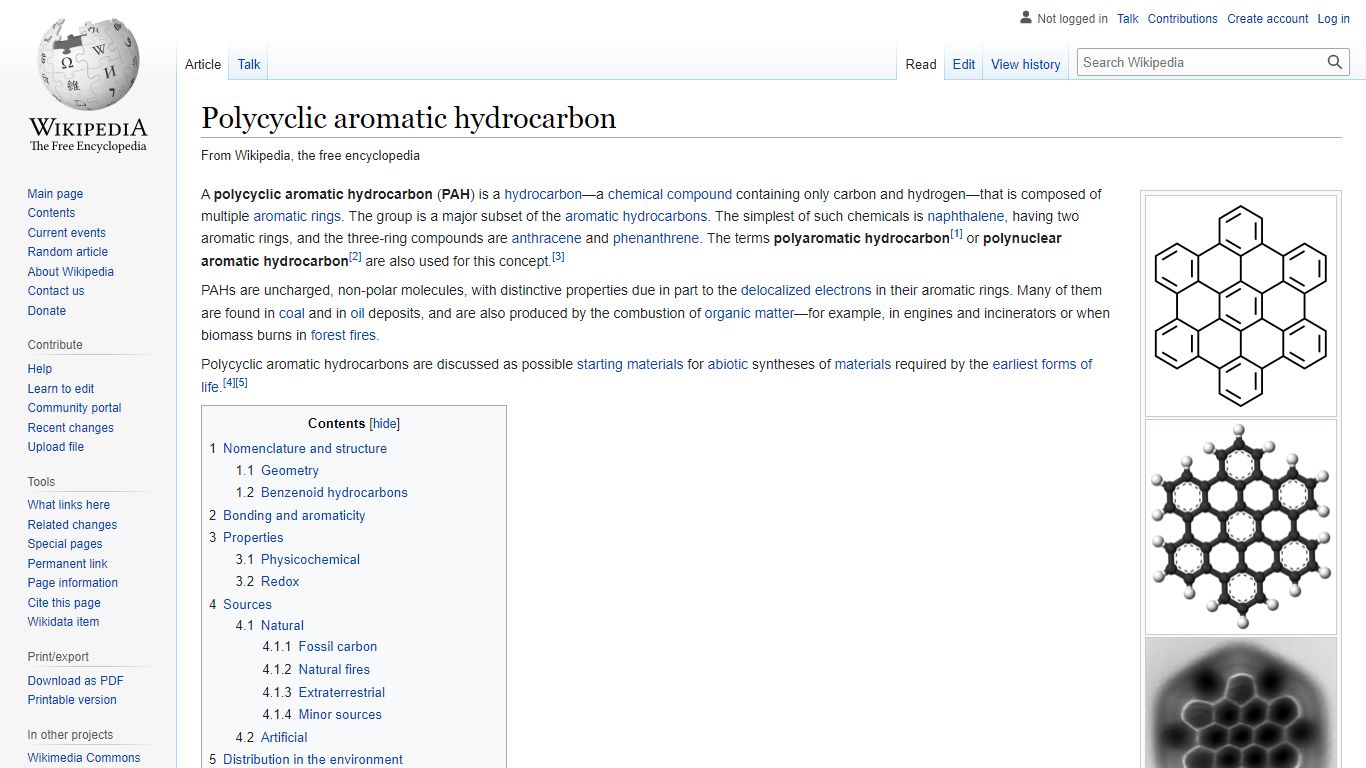1366x768 pixels.
Task: Click the not-logged-in user icon
Action: [1025, 18]
